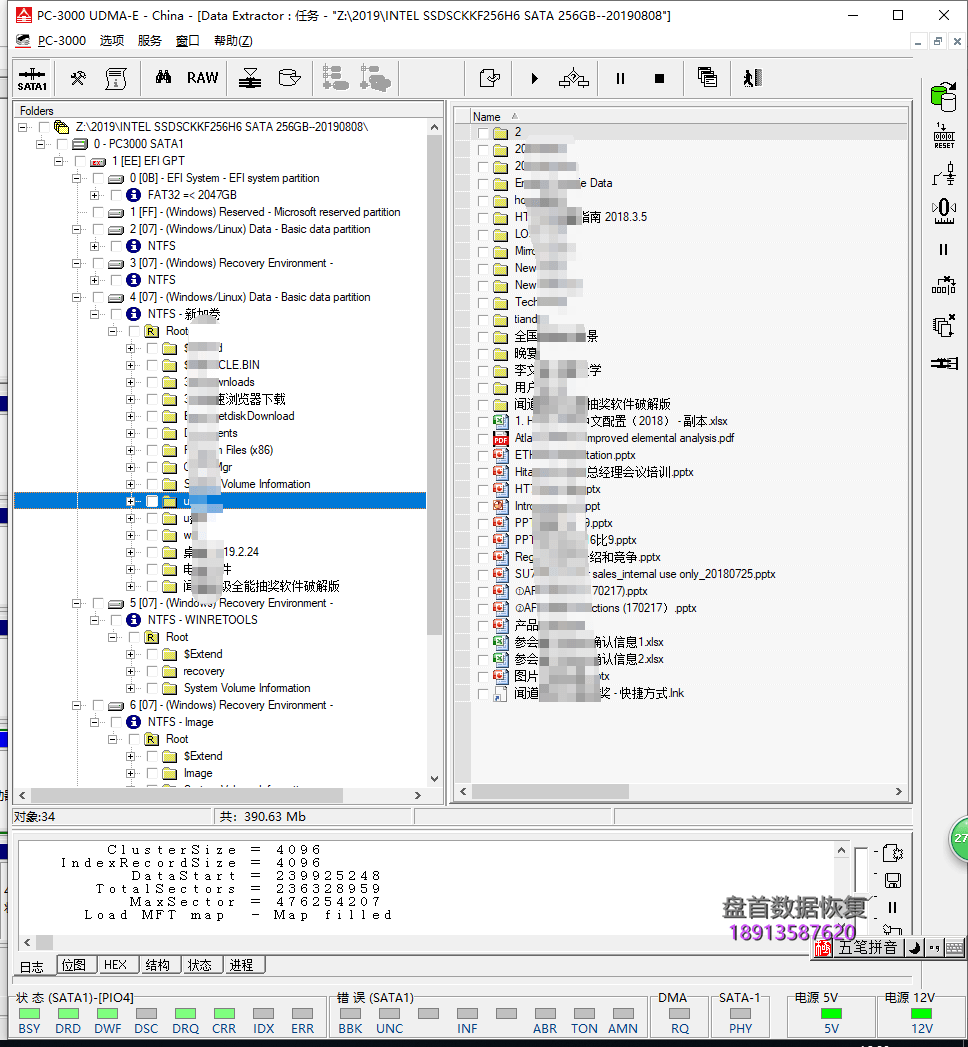Tick checkbox for System Volume Information folder
Viewport: 968px width, 1047px height.
tap(152, 688)
